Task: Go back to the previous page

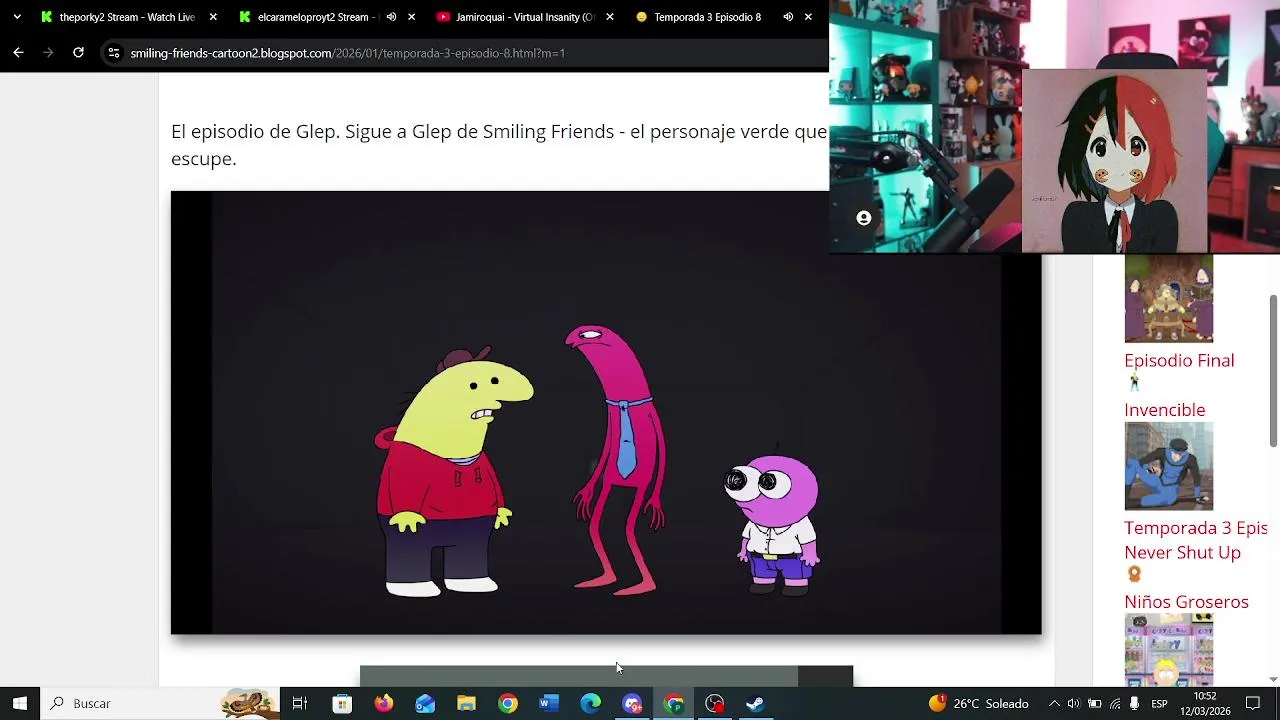Action: (x=18, y=53)
